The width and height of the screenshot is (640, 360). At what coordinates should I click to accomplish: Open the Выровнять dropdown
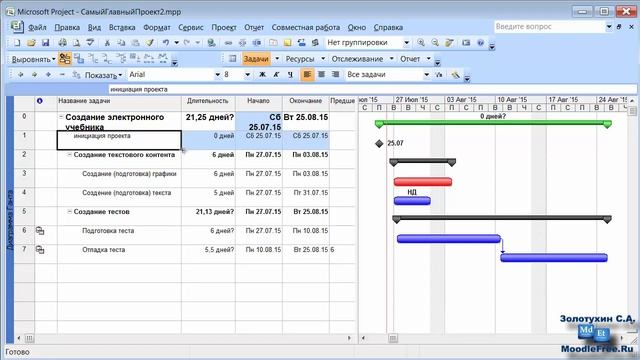33,59
